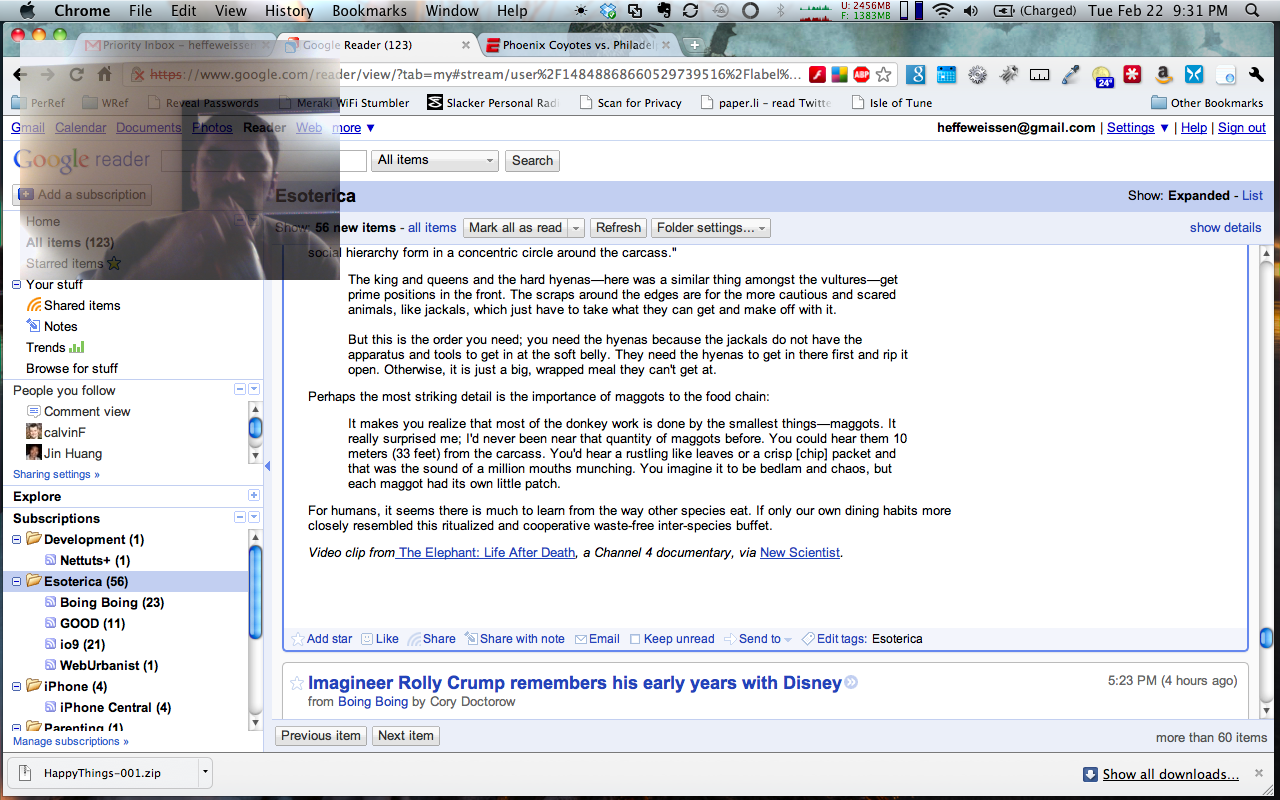Check the Keep unread checkbox
Viewport: 1280px width, 800px height.
[x=635, y=639]
